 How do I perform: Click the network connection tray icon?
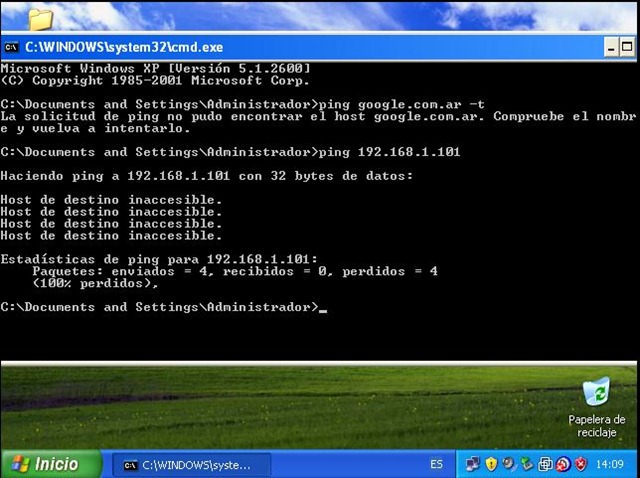tap(472, 464)
